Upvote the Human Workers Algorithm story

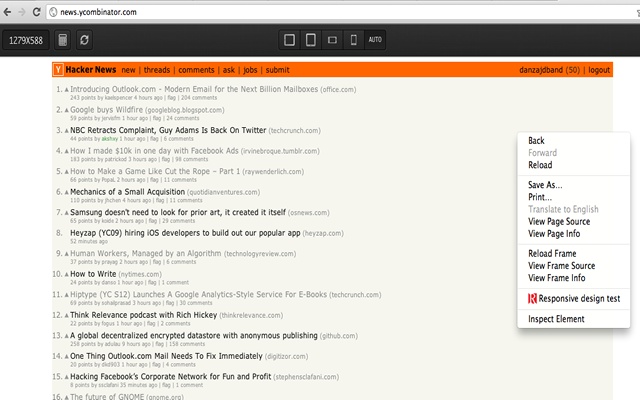pyautogui.click(x=67, y=254)
